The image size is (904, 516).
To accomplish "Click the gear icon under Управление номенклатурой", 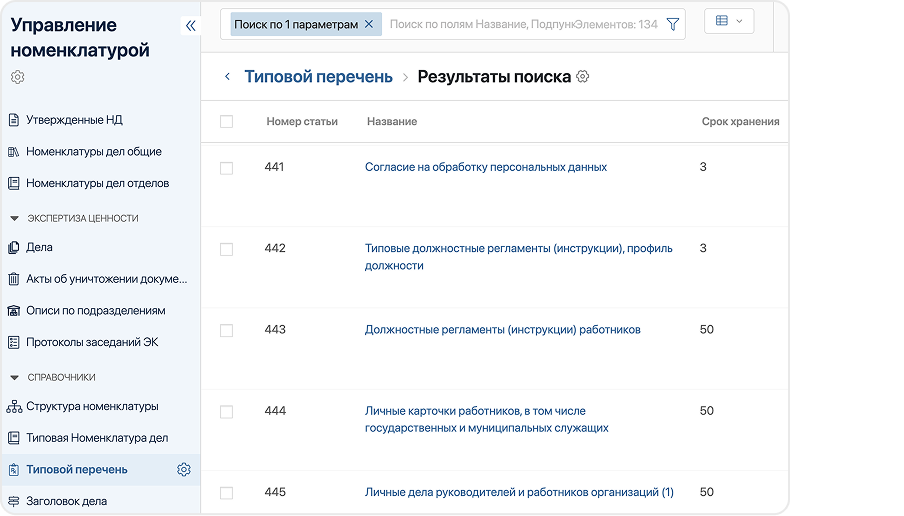I will coord(17,77).
